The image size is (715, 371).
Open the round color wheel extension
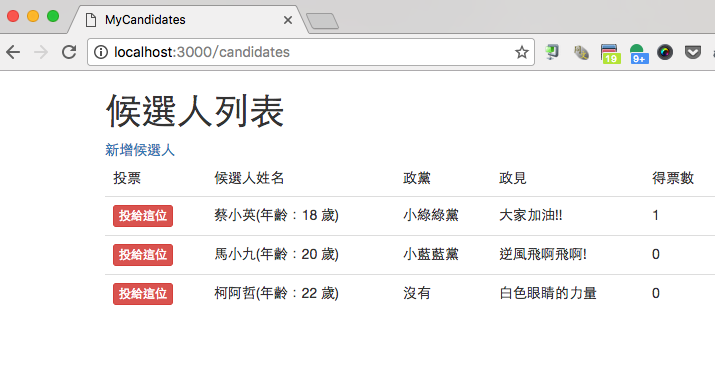(x=665, y=52)
